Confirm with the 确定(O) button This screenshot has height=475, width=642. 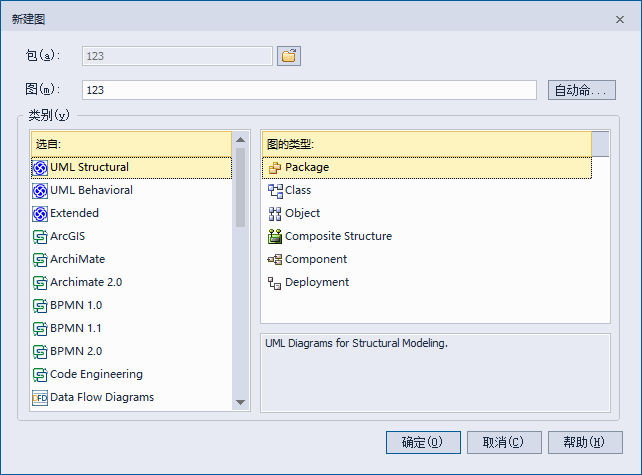[x=423, y=442]
